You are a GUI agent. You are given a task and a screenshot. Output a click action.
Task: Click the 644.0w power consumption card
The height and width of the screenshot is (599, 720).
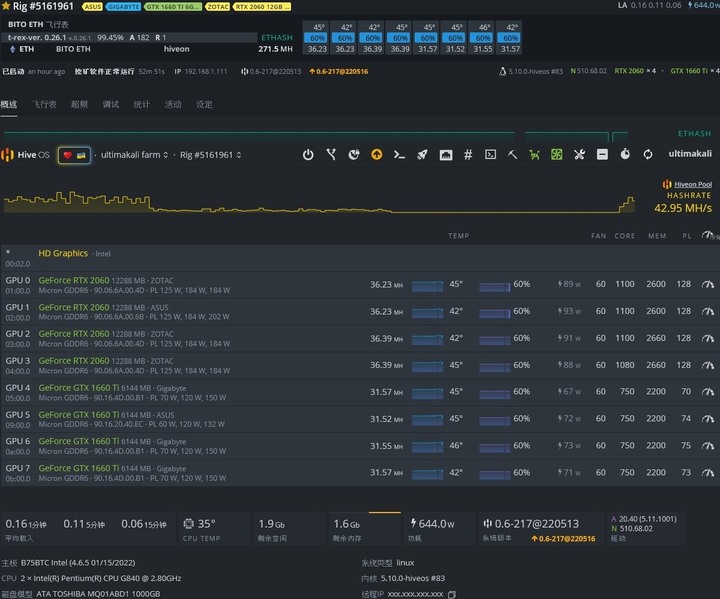[x=439, y=529]
